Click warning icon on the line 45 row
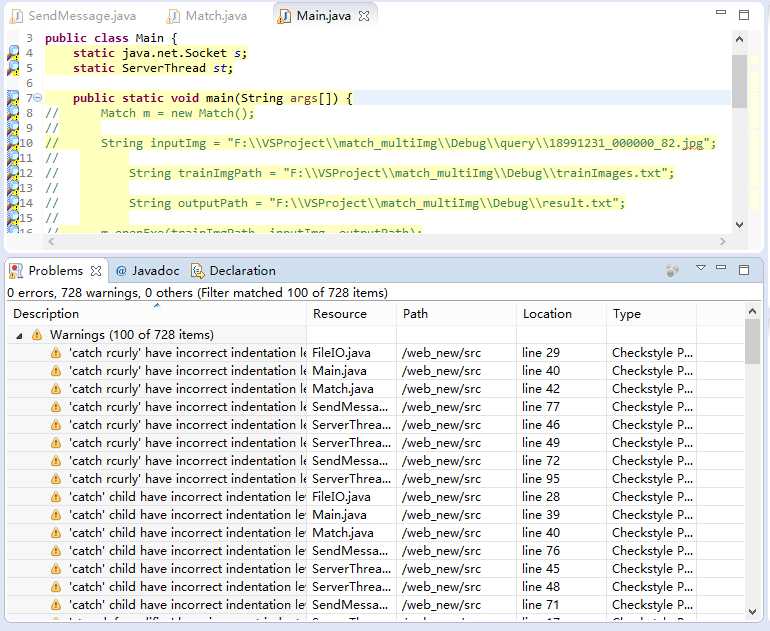770x631 pixels. [56, 569]
